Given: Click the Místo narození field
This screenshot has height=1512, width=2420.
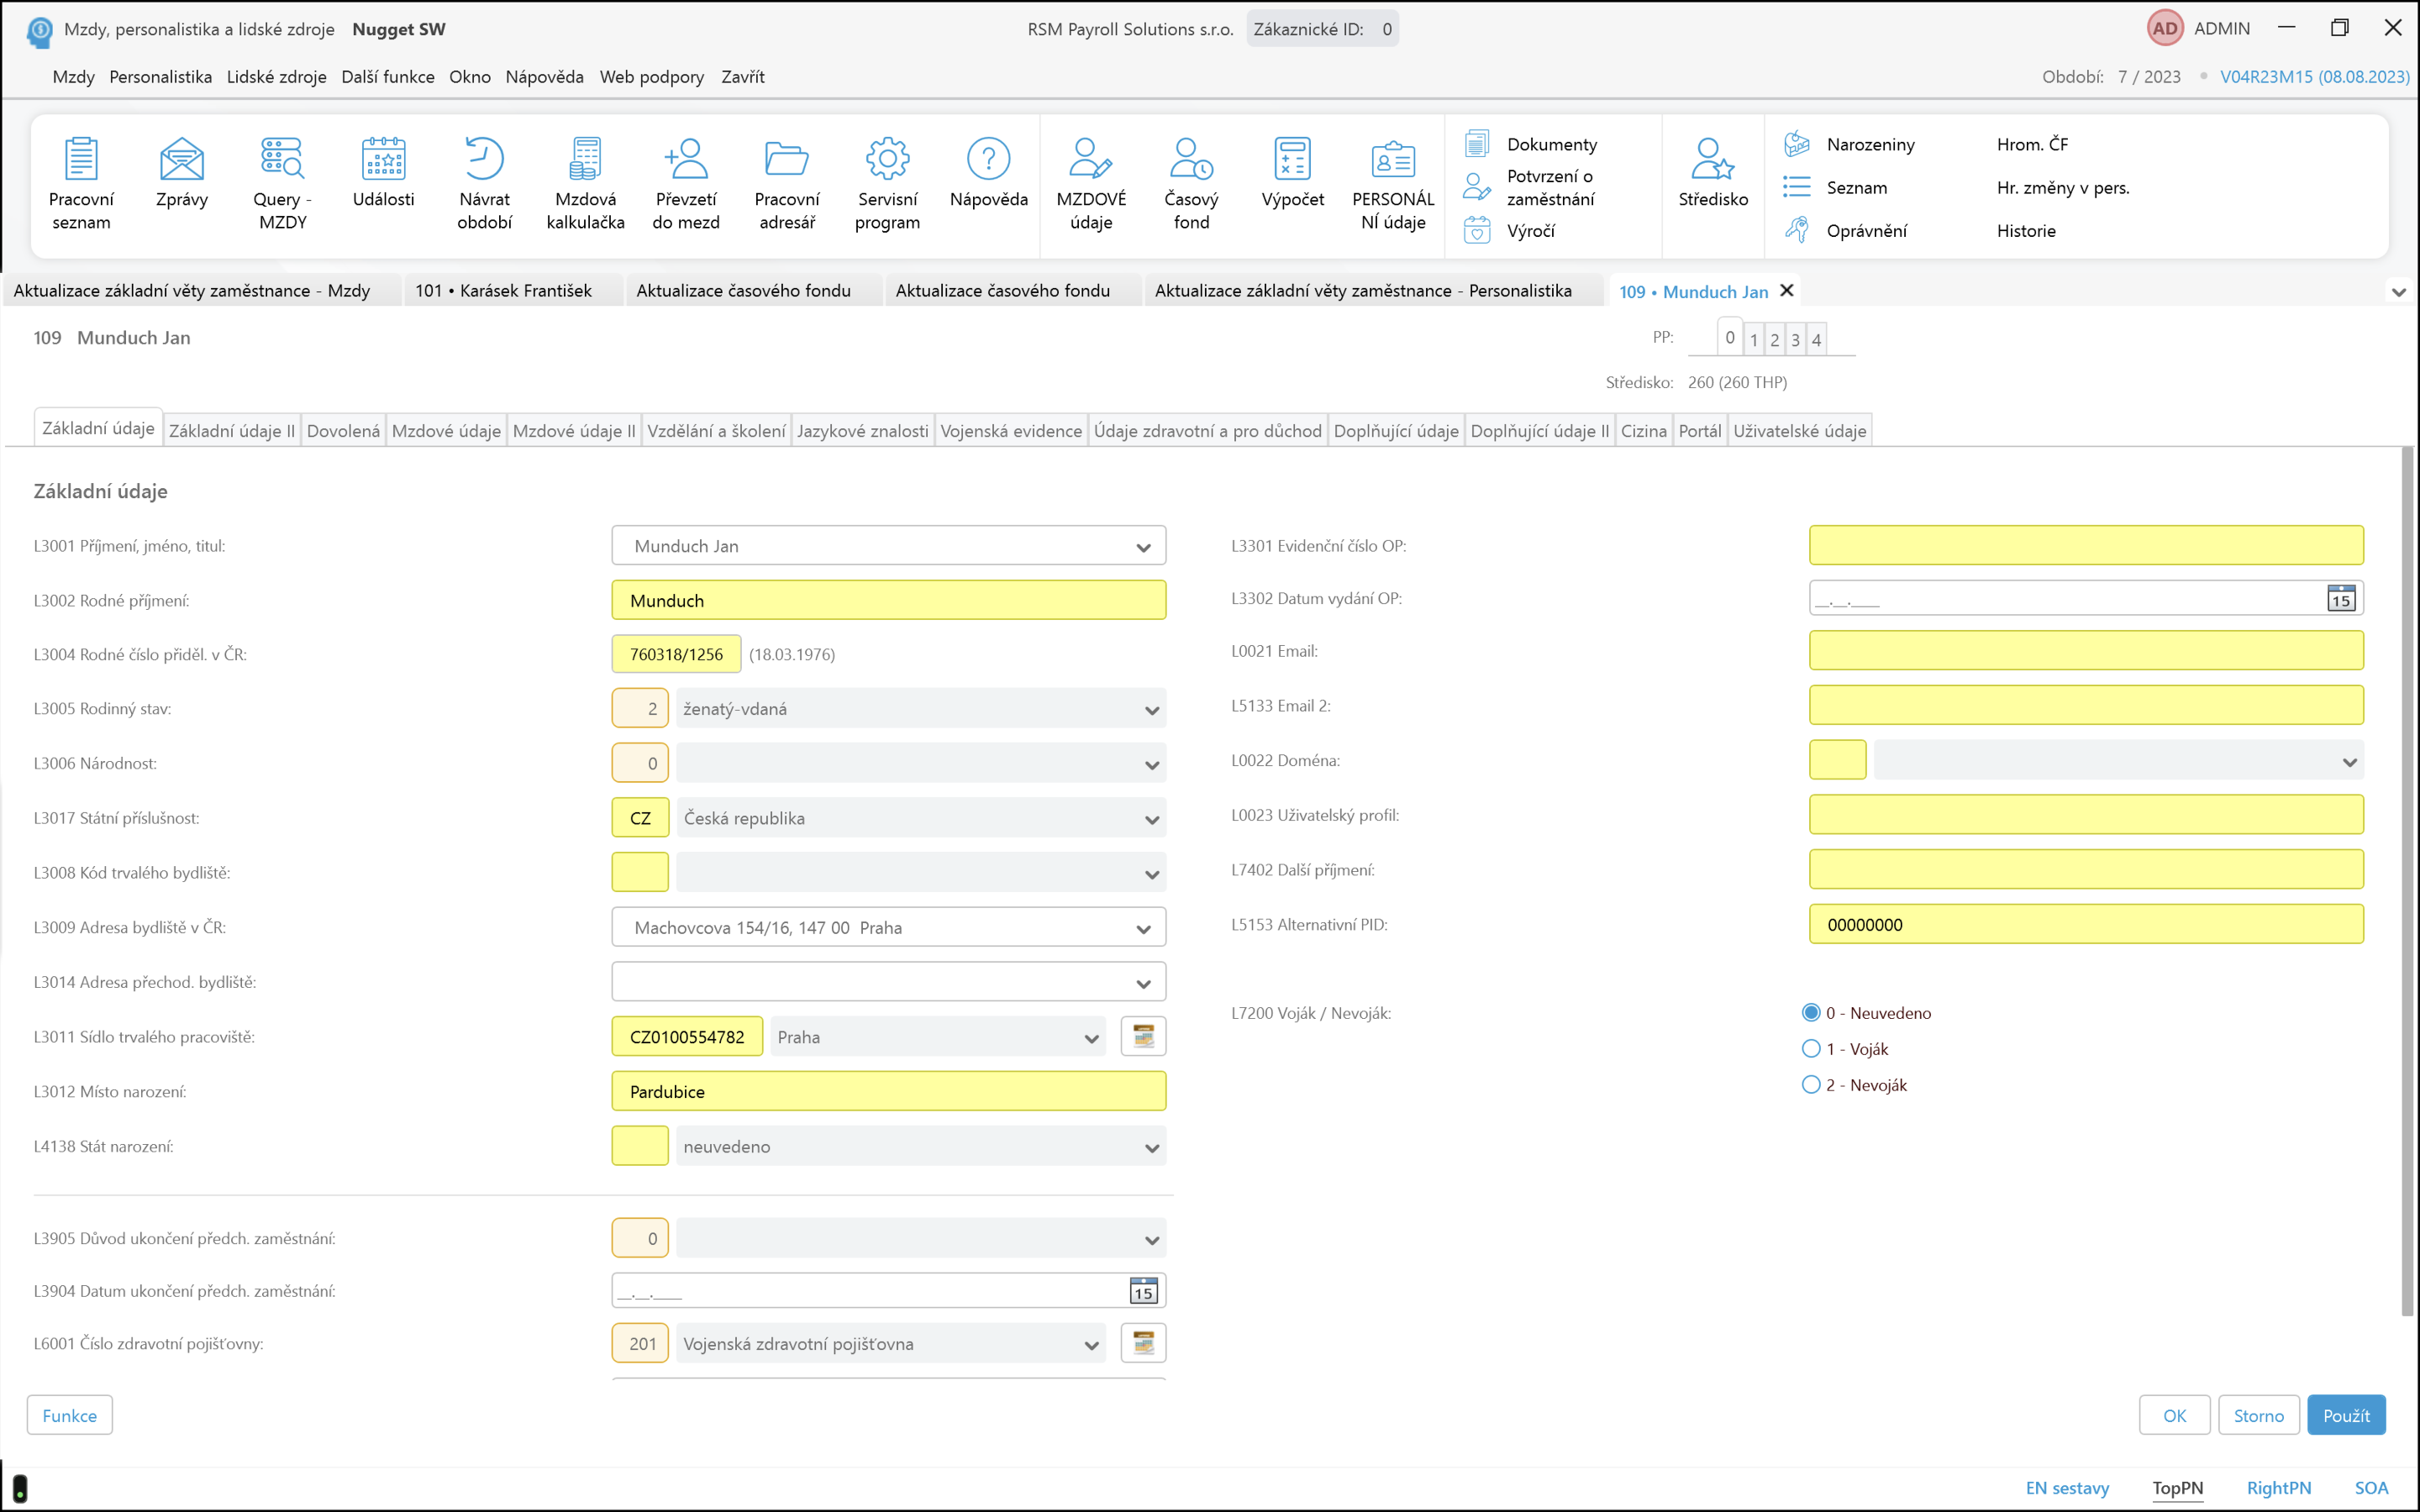Looking at the screenshot, I should 888,1091.
